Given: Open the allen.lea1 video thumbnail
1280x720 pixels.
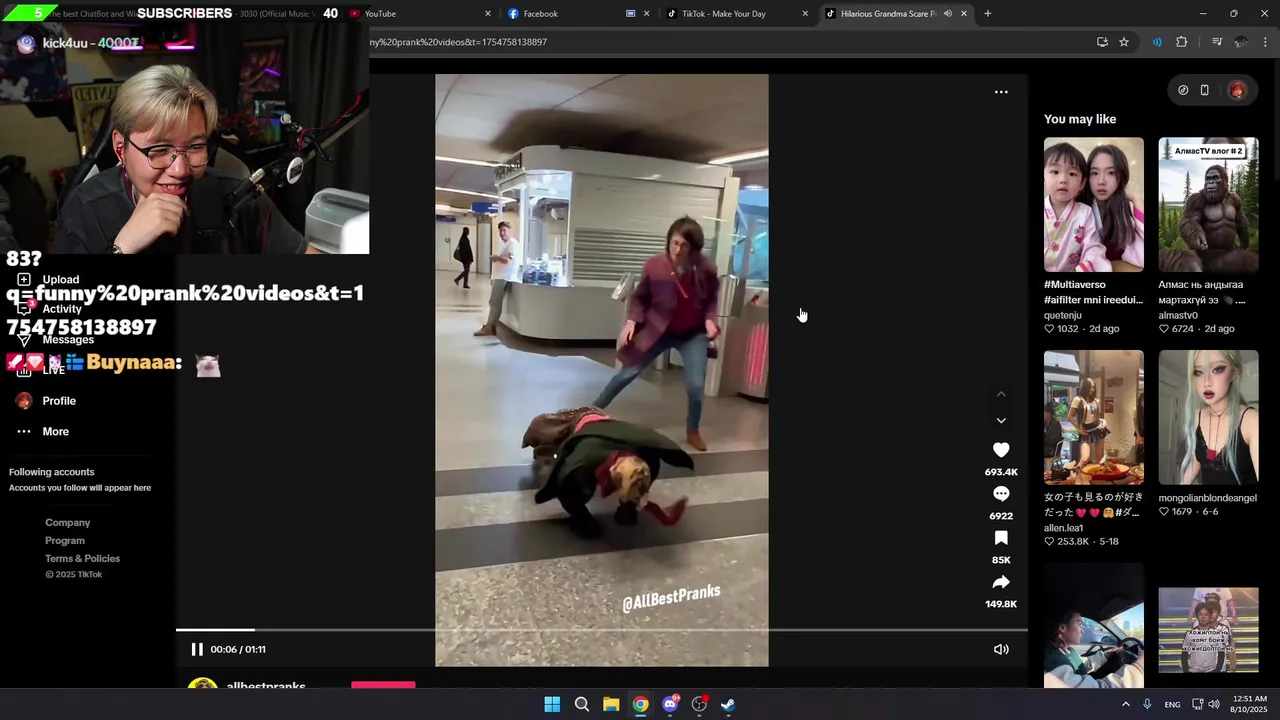Looking at the screenshot, I should coord(1094,418).
